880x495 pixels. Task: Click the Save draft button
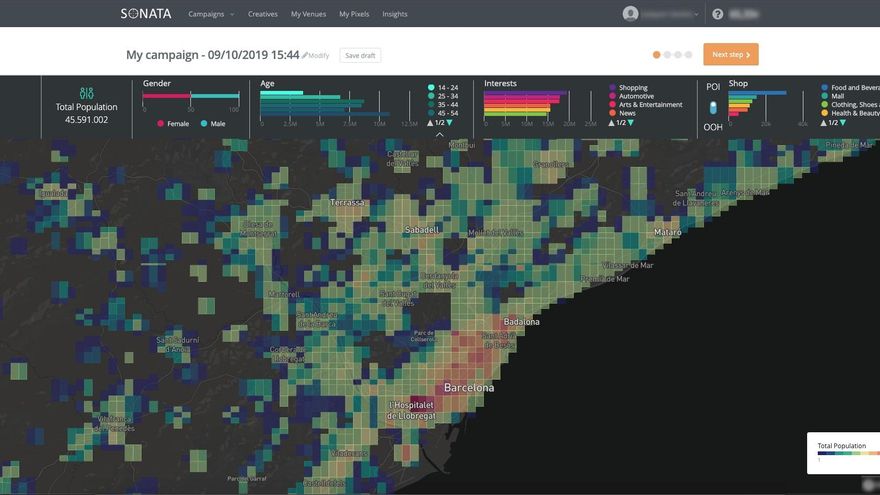pyautogui.click(x=360, y=56)
